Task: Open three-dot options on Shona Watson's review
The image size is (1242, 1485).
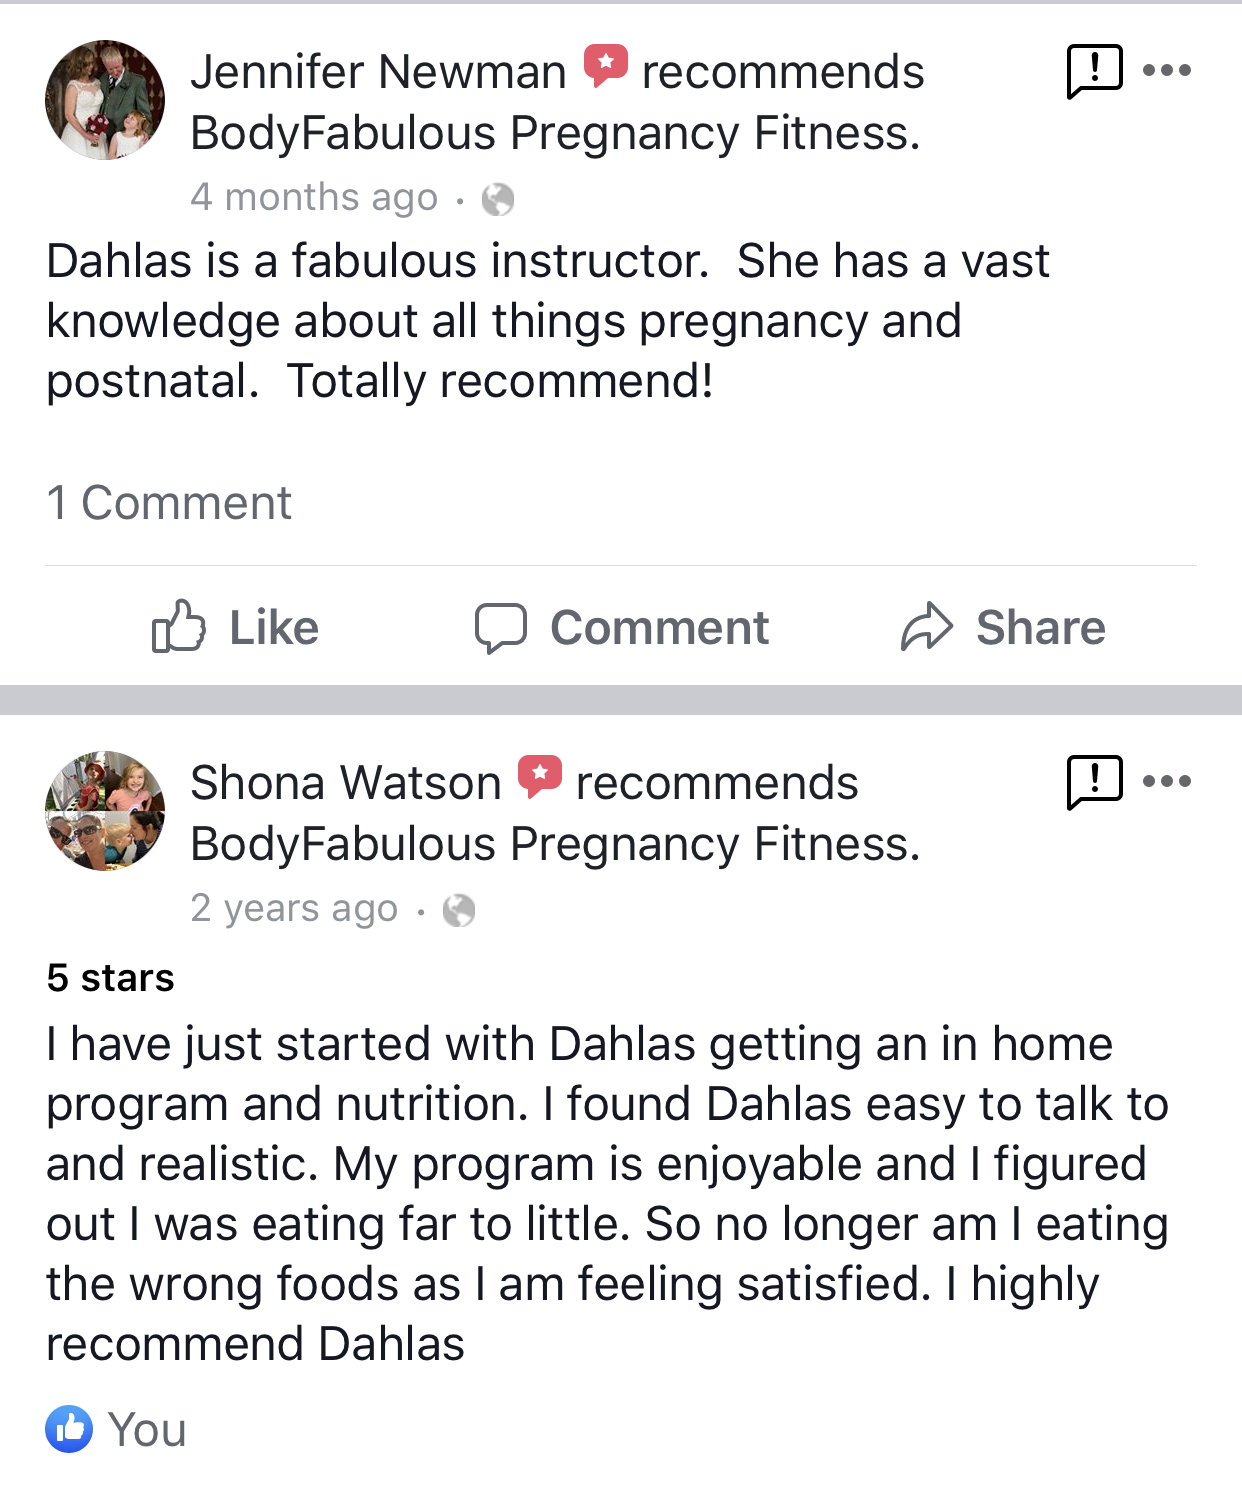Action: coord(1166,781)
